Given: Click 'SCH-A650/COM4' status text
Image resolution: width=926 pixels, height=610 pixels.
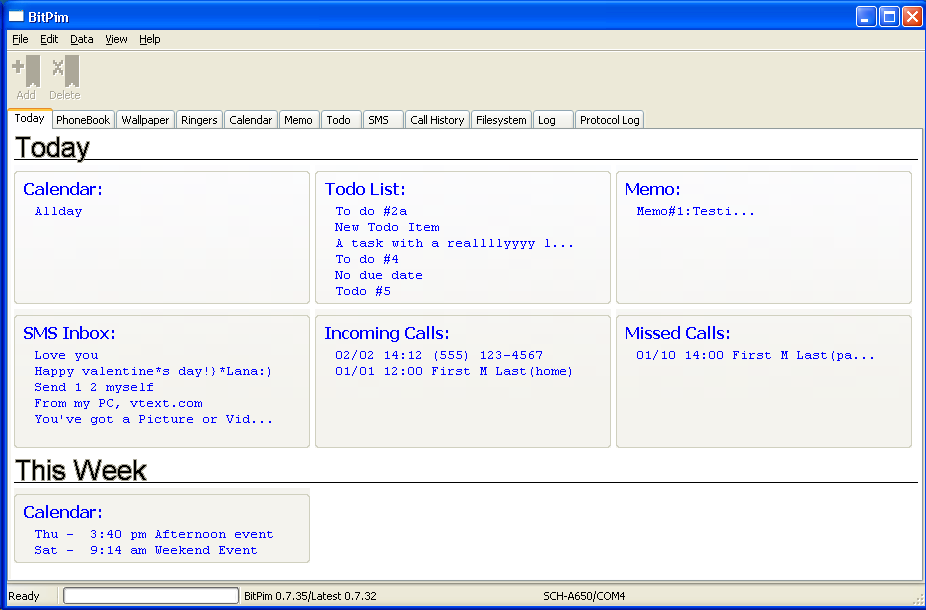Looking at the screenshot, I should (x=584, y=596).
